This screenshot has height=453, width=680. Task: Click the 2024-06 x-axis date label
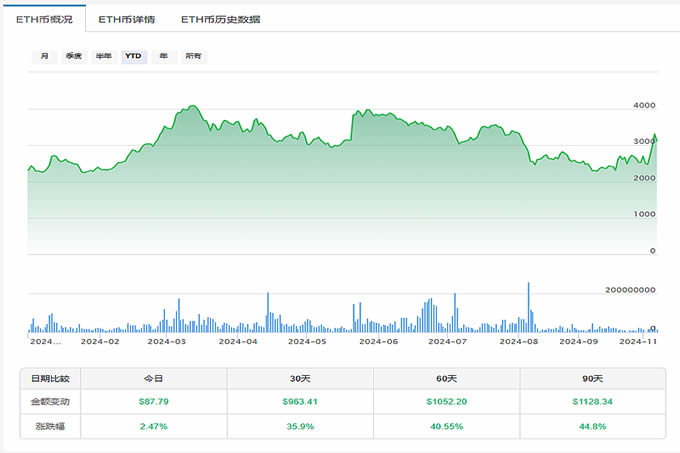pos(378,342)
